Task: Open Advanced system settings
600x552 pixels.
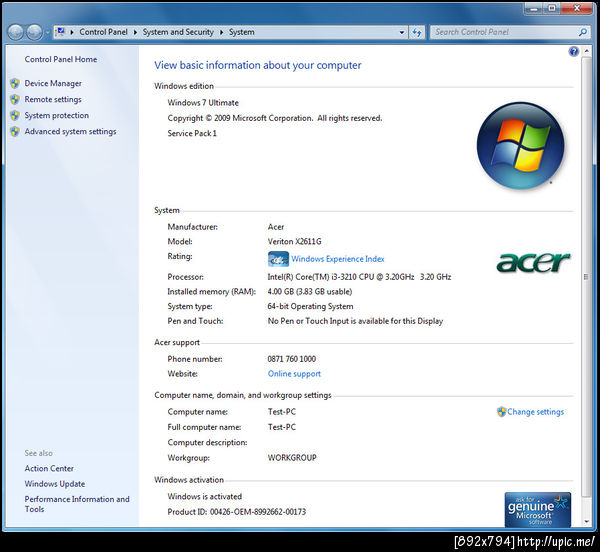Action: [x=70, y=132]
